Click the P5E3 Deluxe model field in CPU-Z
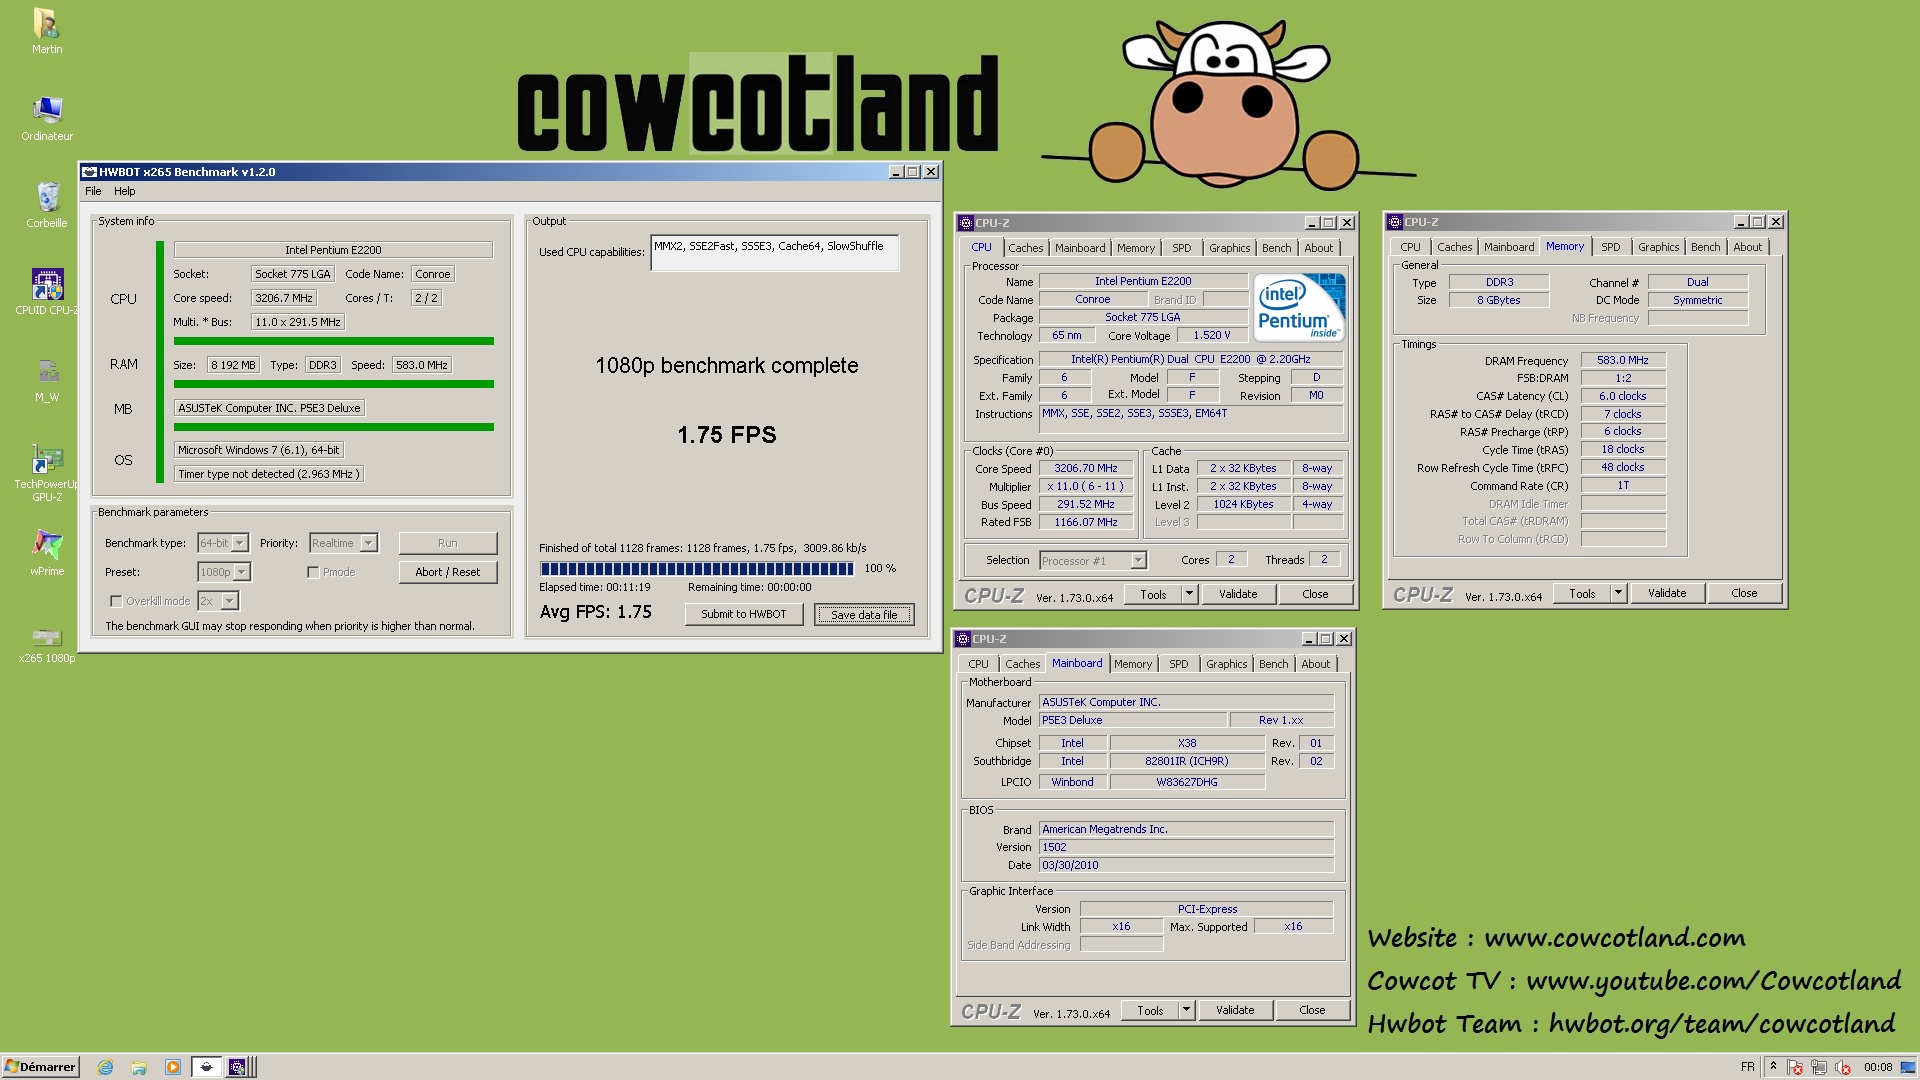The width and height of the screenshot is (1920, 1080). tap(1132, 720)
